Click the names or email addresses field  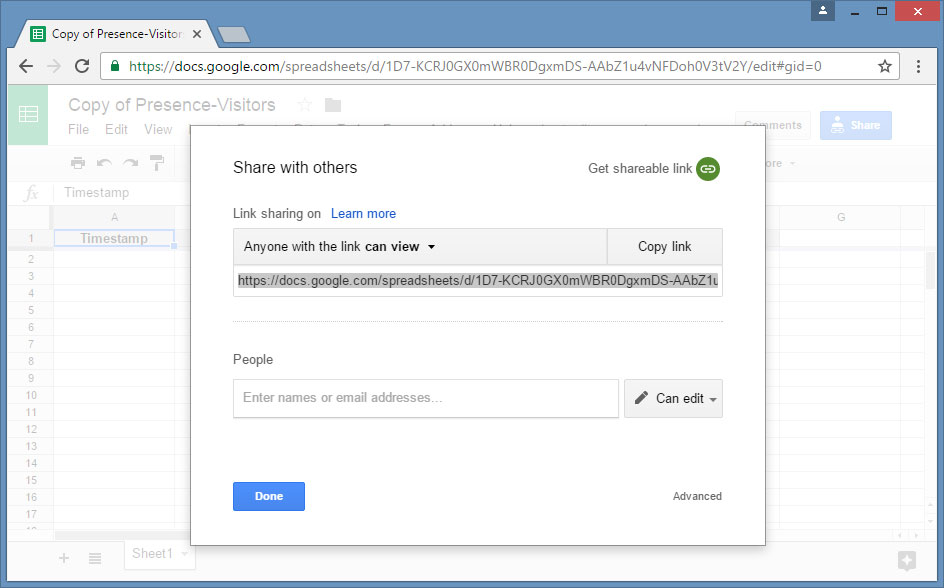[x=426, y=398]
